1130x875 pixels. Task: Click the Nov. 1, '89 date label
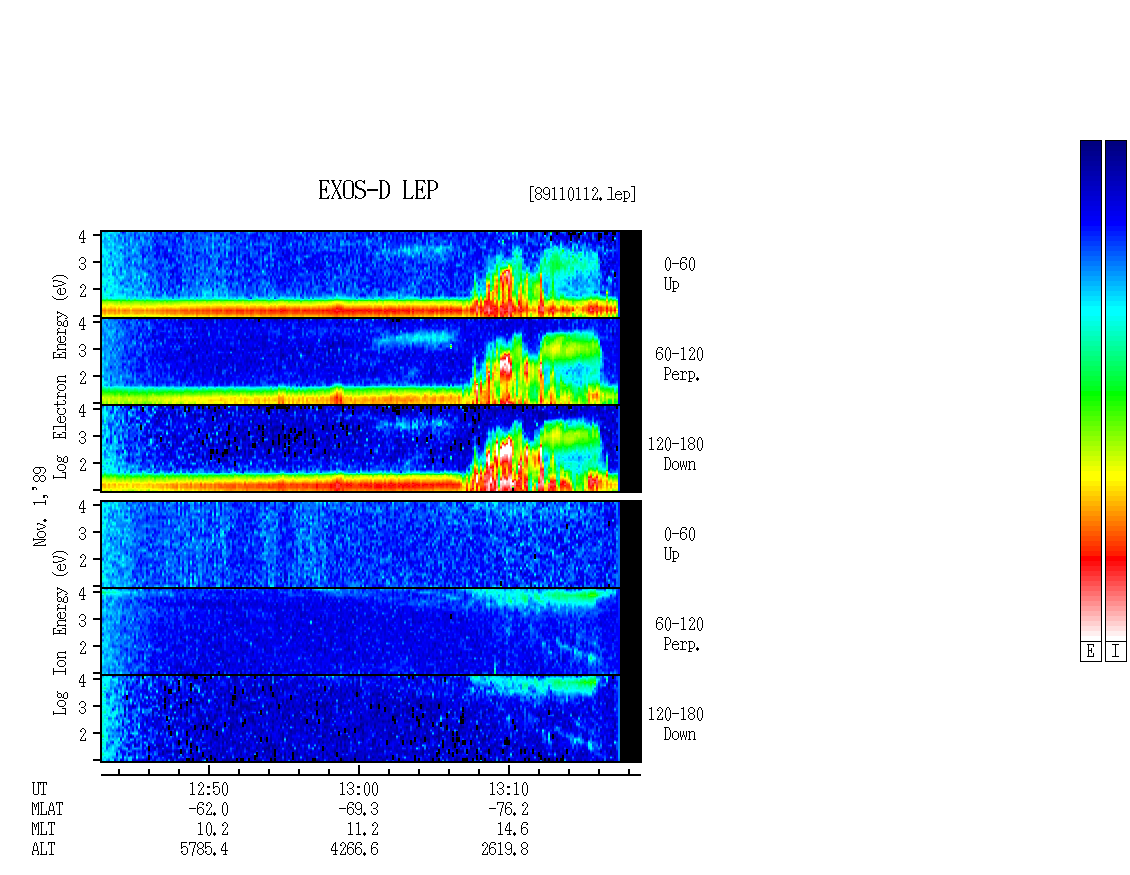[x=40, y=506]
